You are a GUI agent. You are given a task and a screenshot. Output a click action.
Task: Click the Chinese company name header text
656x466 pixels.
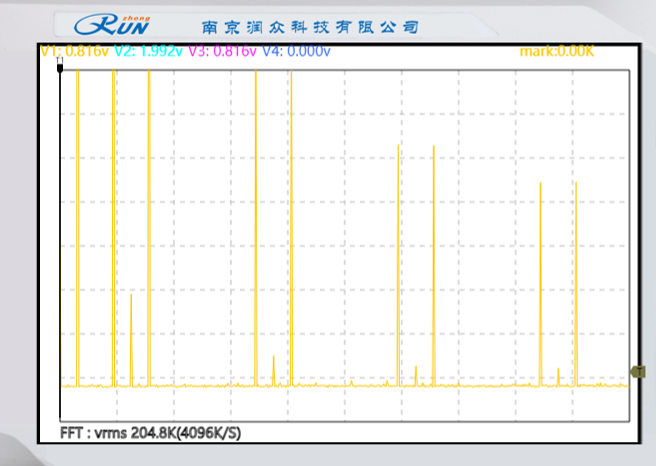(310, 26)
